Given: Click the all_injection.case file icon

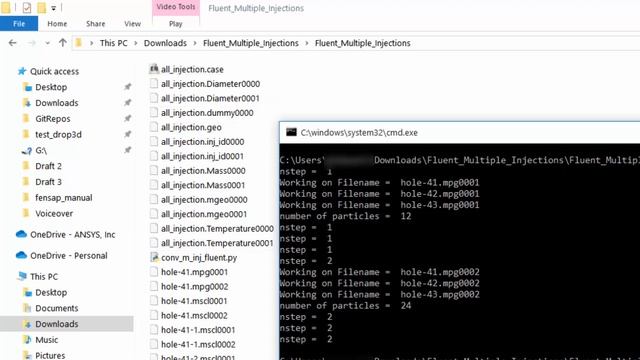Looking at the screenshot, I should point(154,69).
